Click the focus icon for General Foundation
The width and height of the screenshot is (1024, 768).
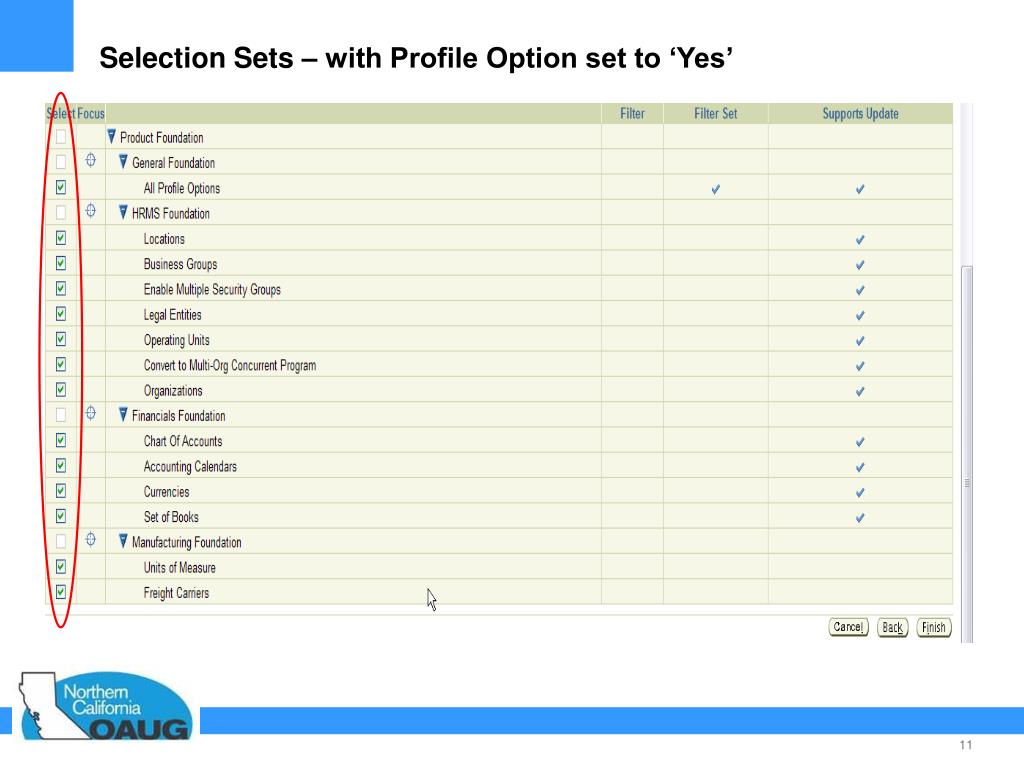[91, 160]
